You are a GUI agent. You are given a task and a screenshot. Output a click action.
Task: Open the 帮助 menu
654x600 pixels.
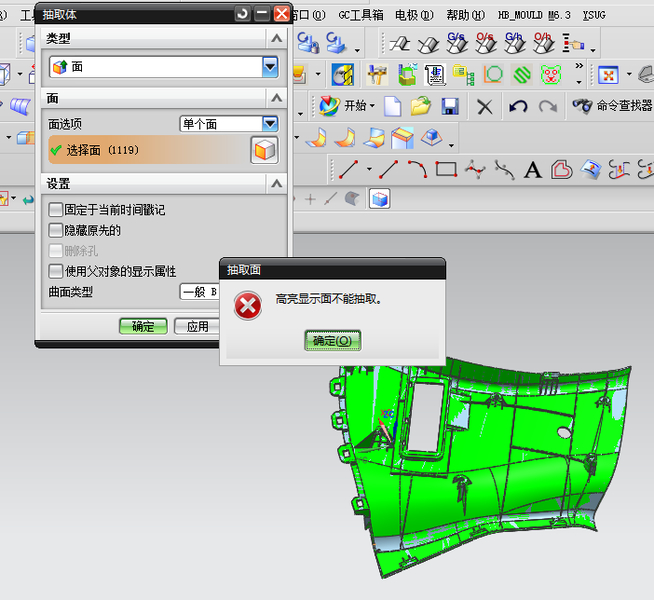(x=465, y=15)
